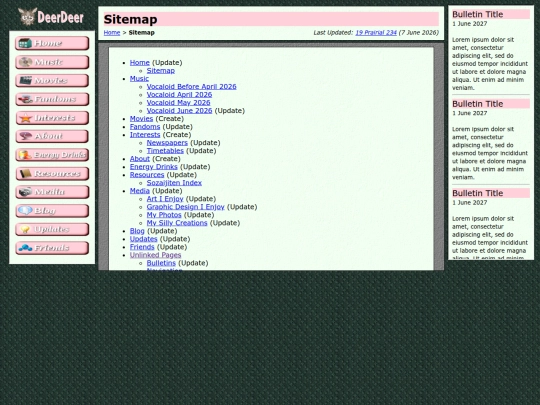Screen dimensions: 540x405
Task: Open the Resources sidebar button
Action: coord(52,174)
